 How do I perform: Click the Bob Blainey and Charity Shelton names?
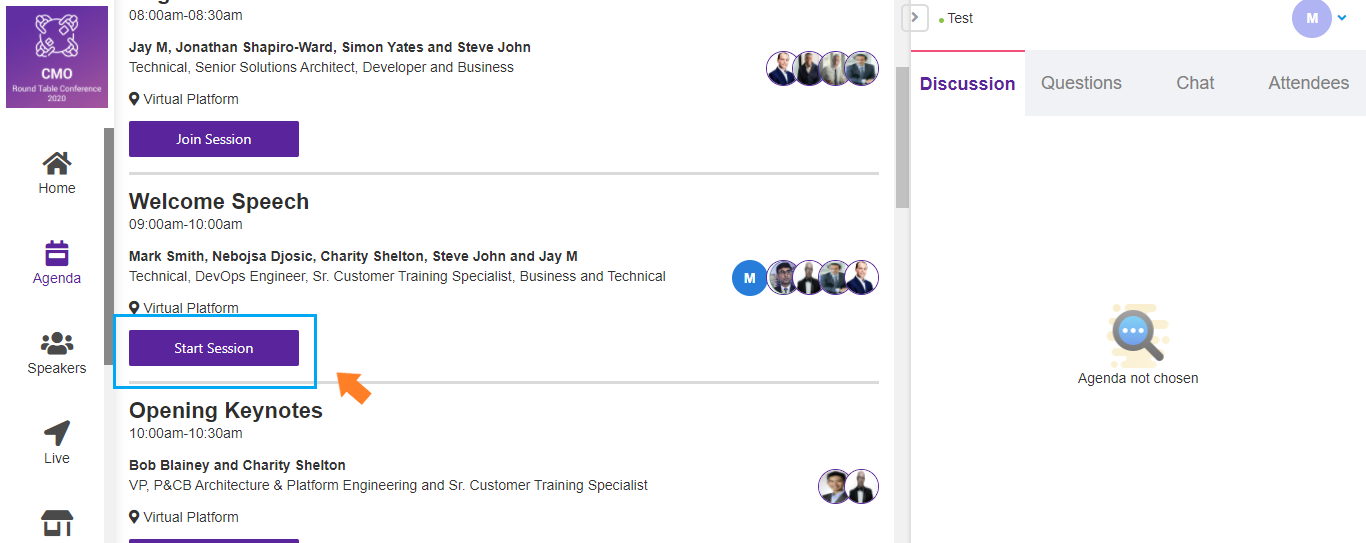[237, 465]
